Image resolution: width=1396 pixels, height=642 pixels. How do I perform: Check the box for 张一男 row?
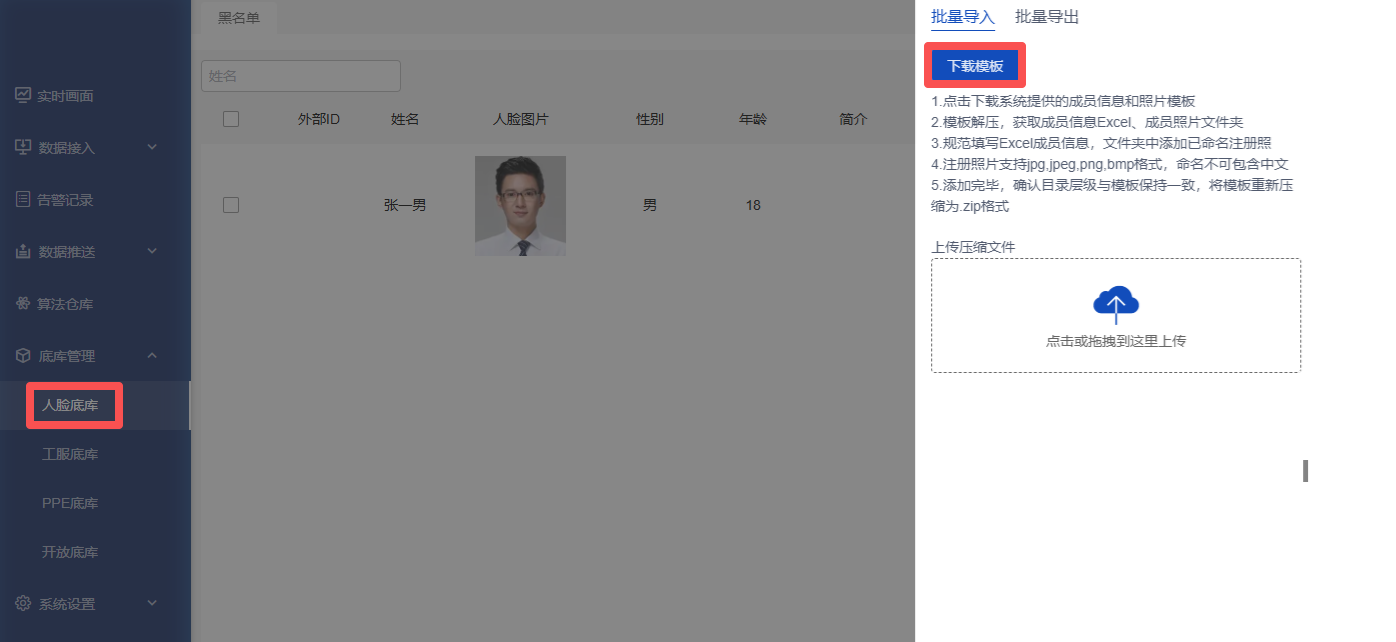click(x=231, y=205)
